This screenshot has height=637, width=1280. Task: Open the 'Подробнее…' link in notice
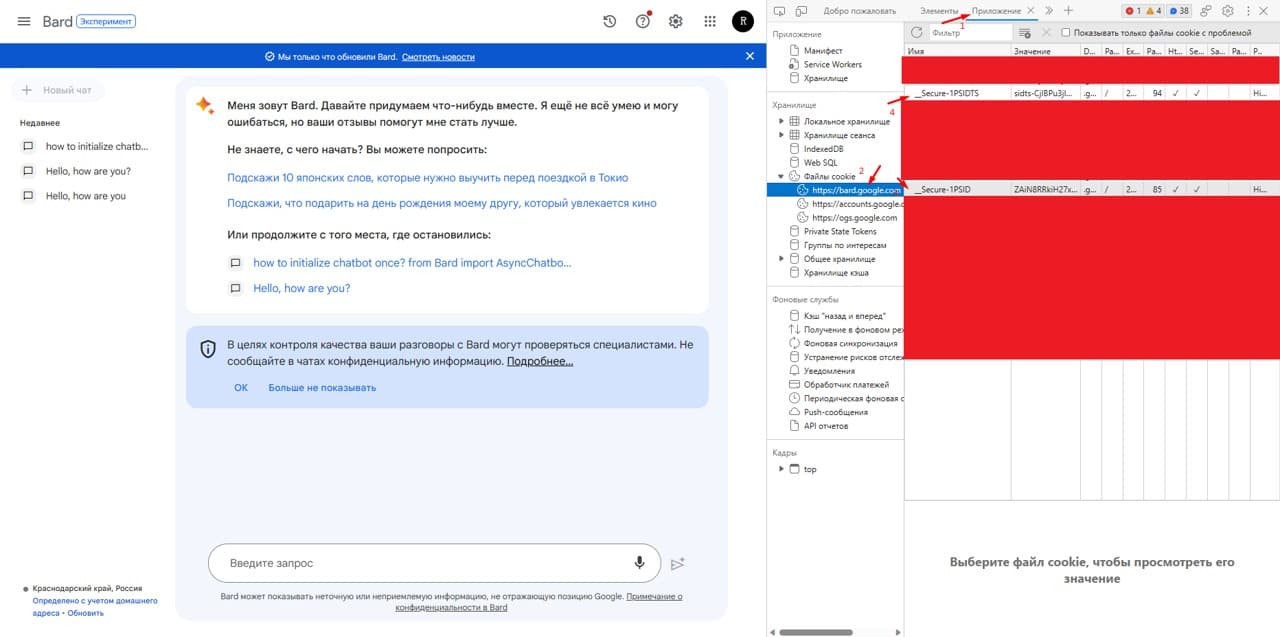pyautogui.click(x=540, y=361)
